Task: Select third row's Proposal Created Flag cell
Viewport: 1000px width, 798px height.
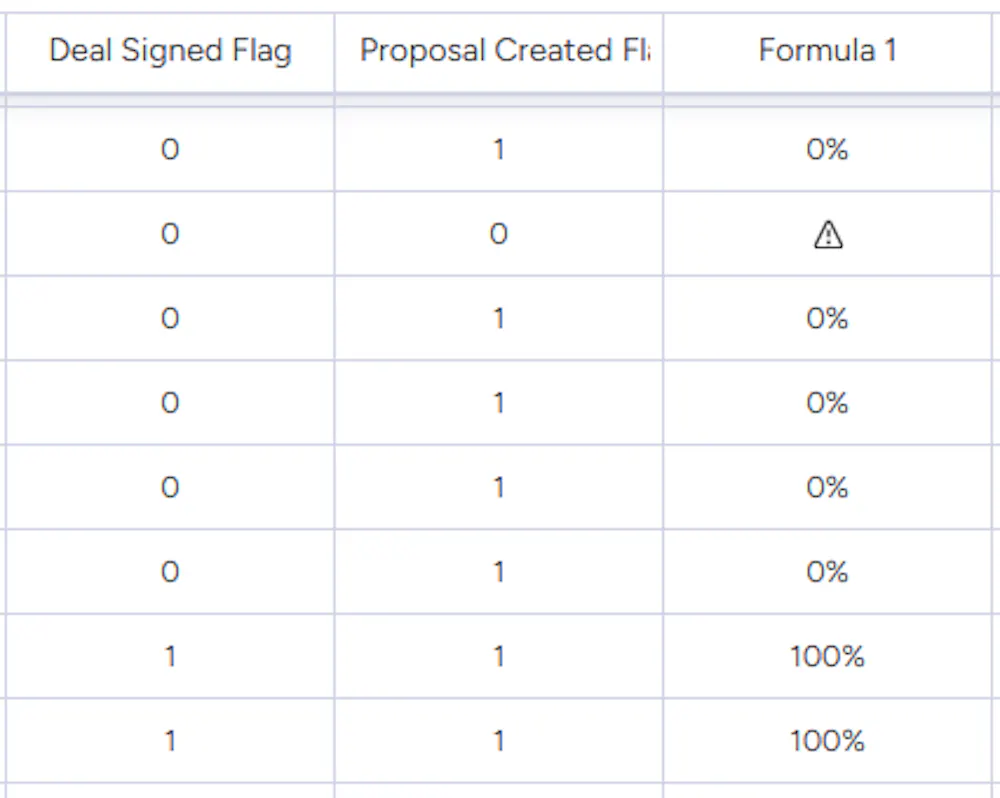Action: 498,319
